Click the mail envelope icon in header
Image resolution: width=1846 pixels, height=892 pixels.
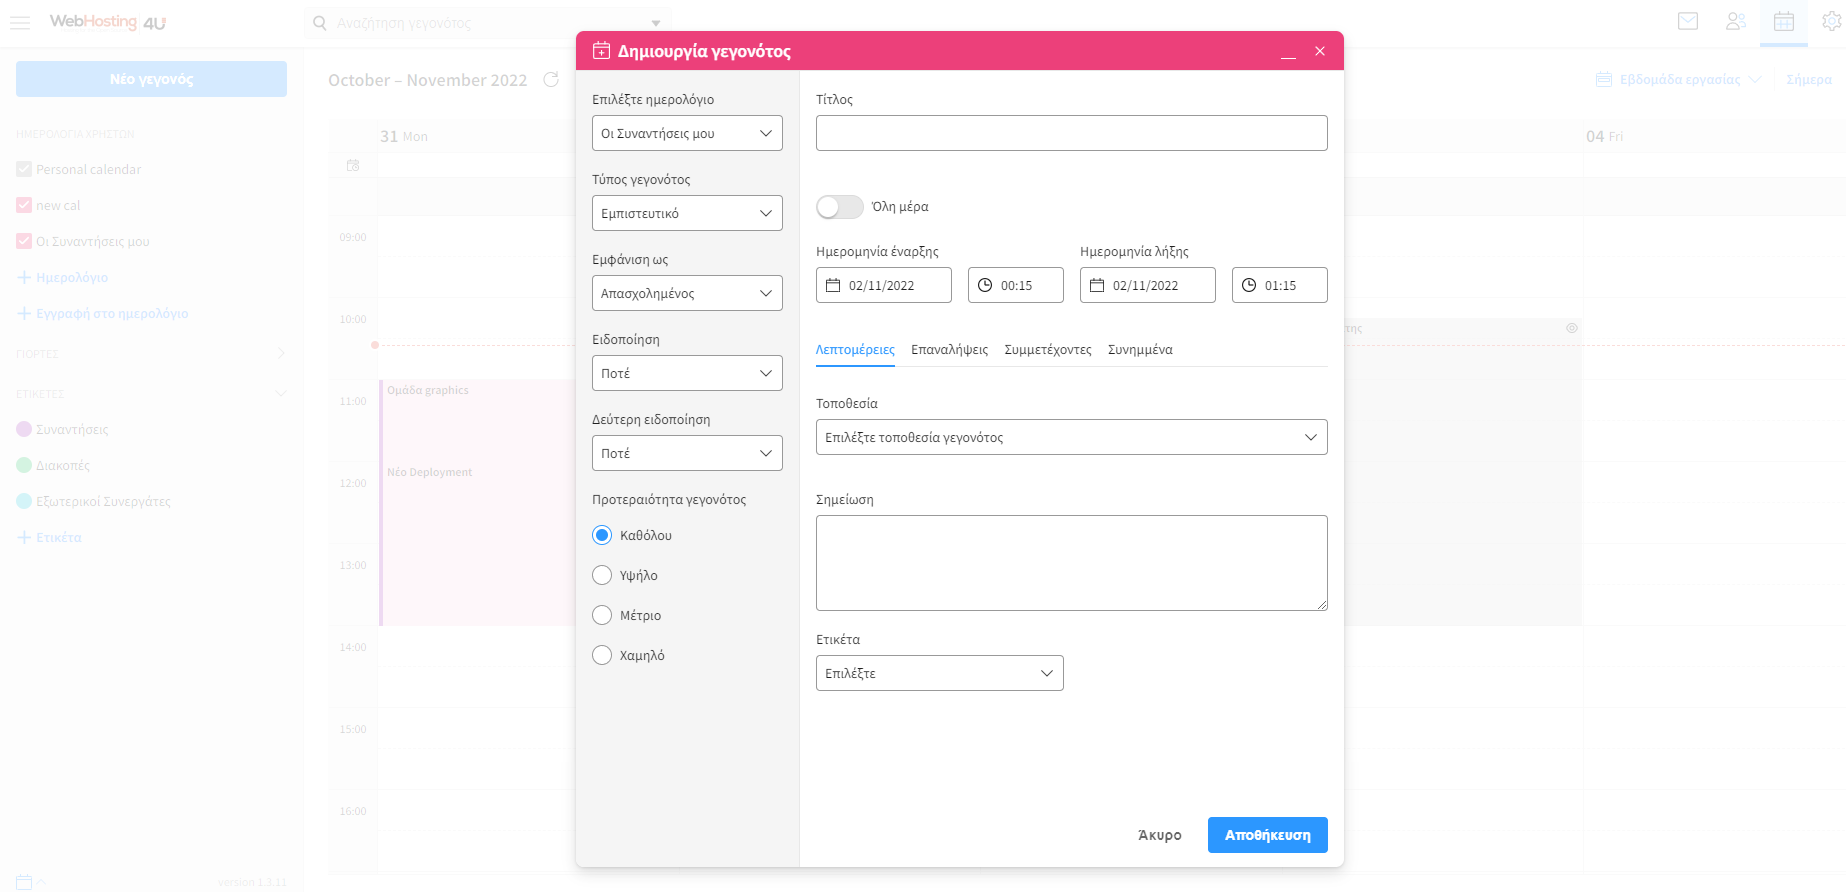(1688, 21)
